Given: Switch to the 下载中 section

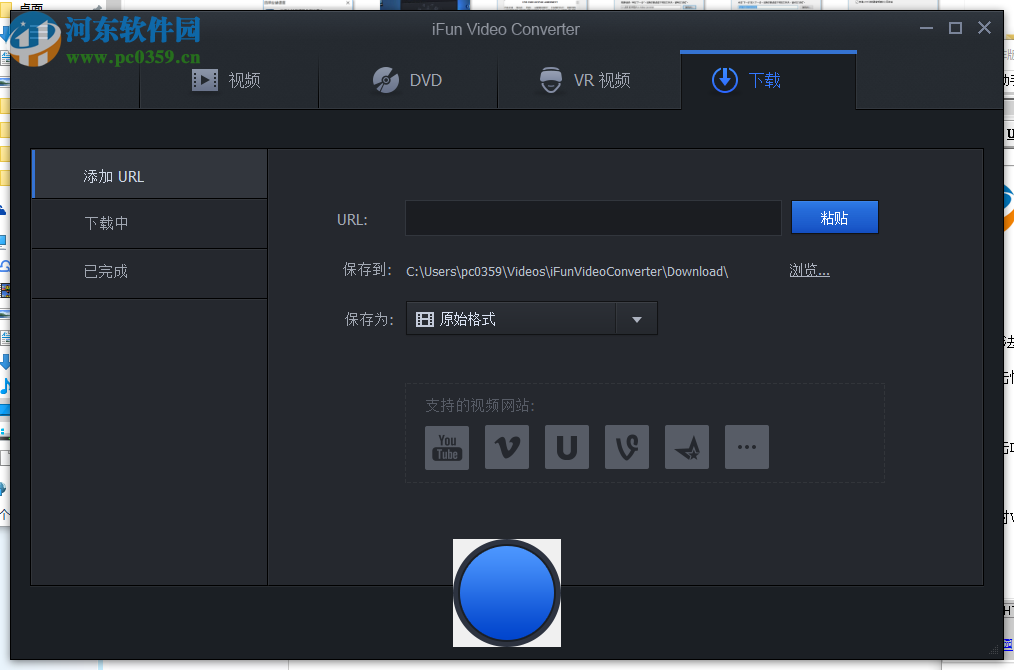Looking at the screenshot, I should 148,223.
